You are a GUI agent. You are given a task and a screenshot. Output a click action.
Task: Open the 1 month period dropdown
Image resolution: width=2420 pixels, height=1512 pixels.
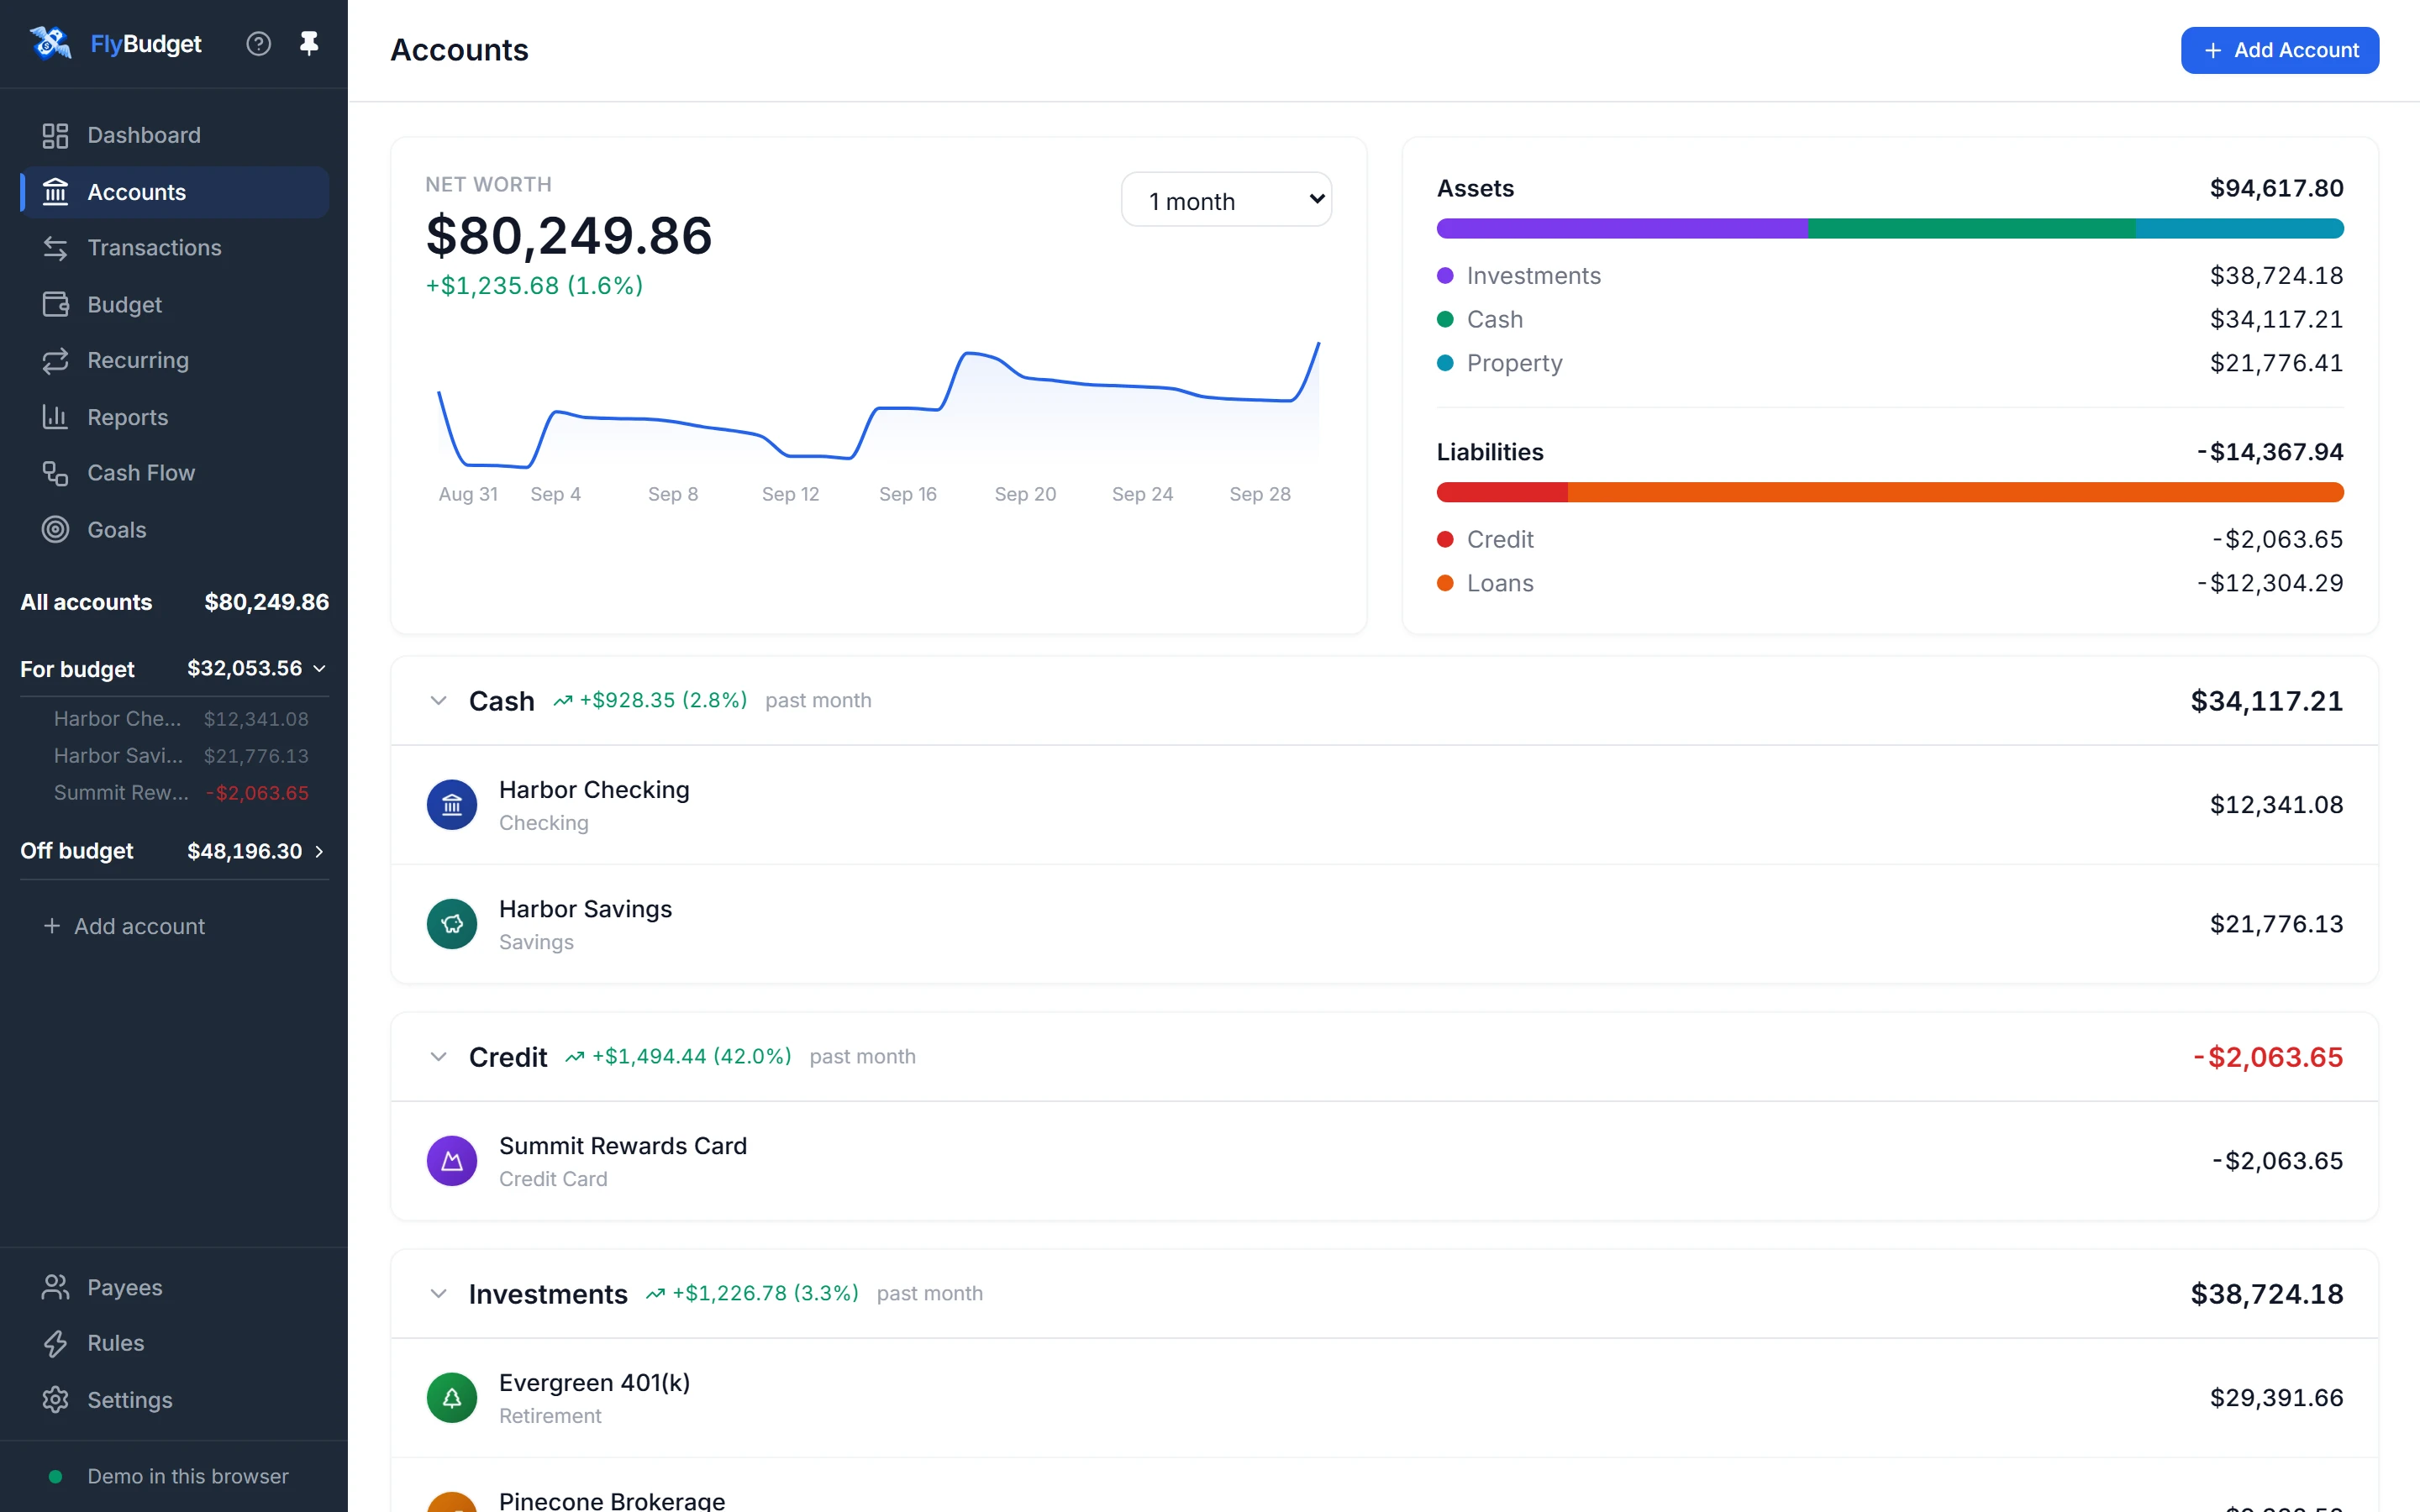coord(1226,200)
